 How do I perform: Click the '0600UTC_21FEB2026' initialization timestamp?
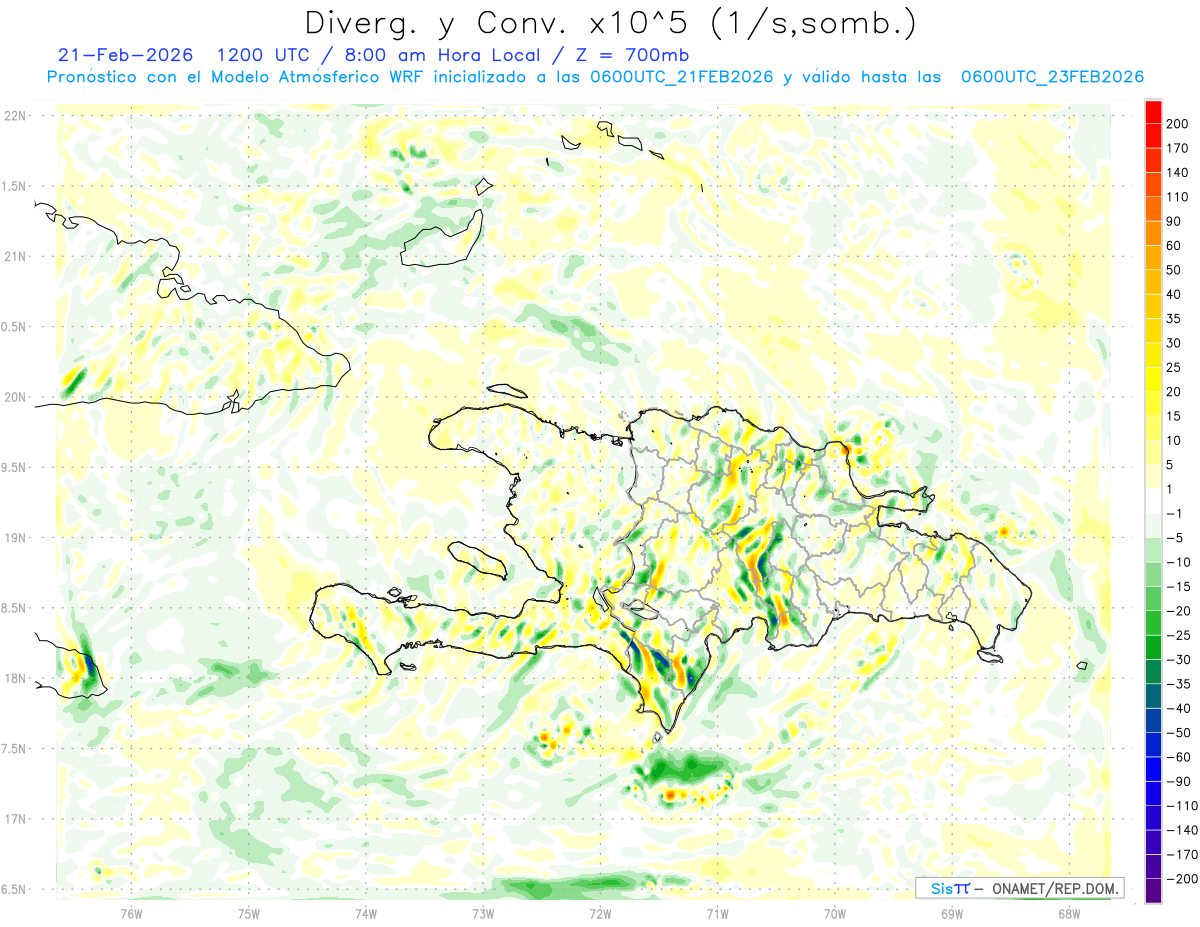coord(681,77)
